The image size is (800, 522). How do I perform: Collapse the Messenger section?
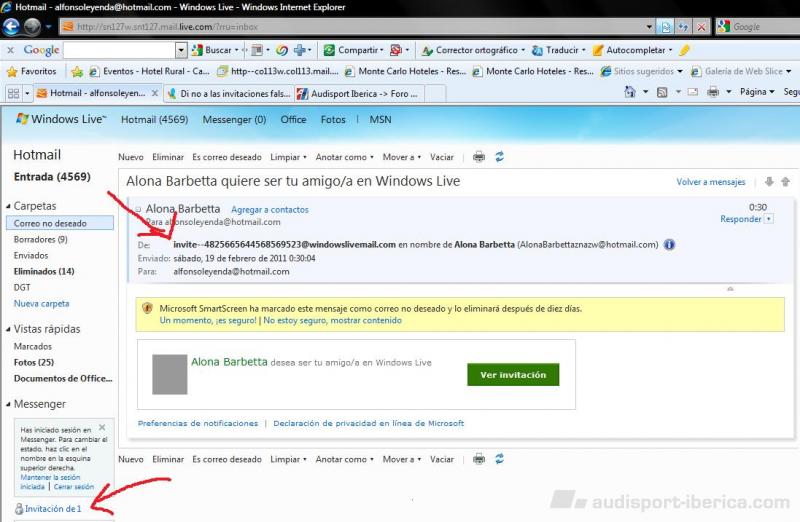(8, 404)
